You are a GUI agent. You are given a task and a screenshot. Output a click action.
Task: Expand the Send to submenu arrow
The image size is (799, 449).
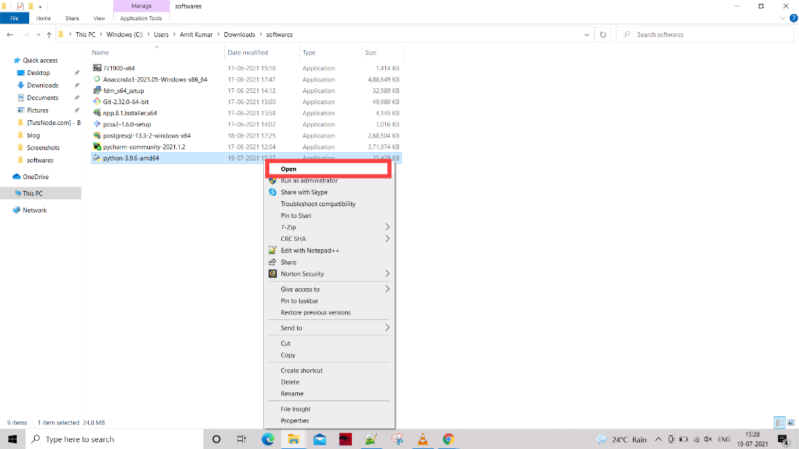click(387, 328)
